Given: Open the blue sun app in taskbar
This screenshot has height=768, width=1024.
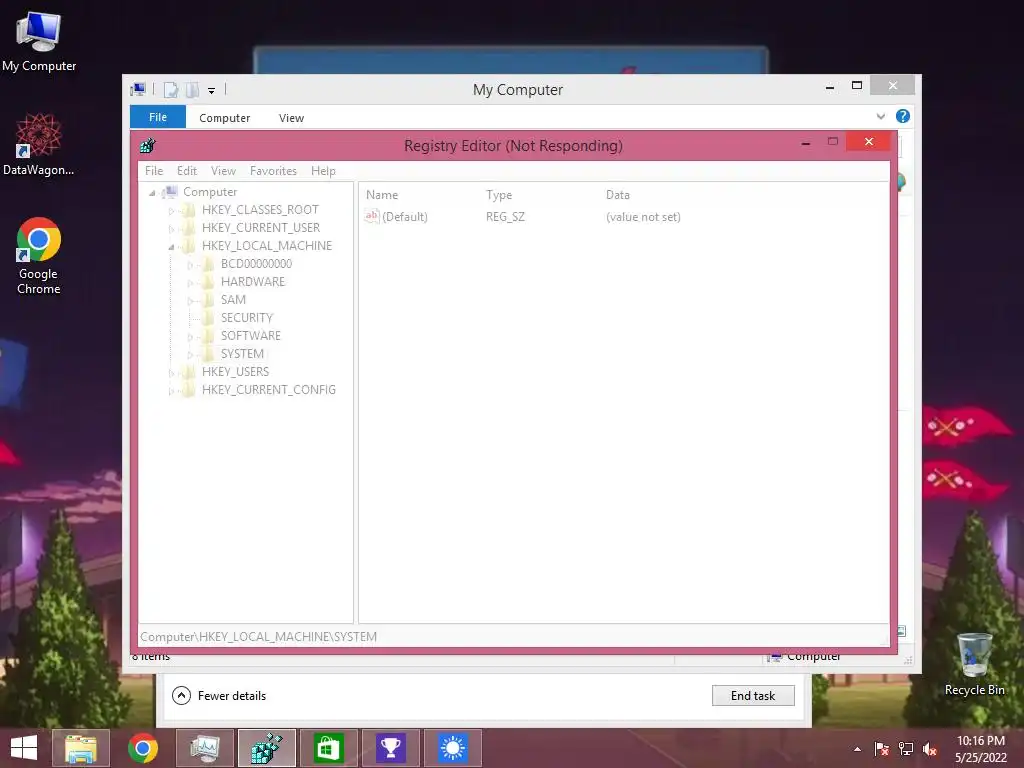Looking at the screenshot, I should (453, 748).
